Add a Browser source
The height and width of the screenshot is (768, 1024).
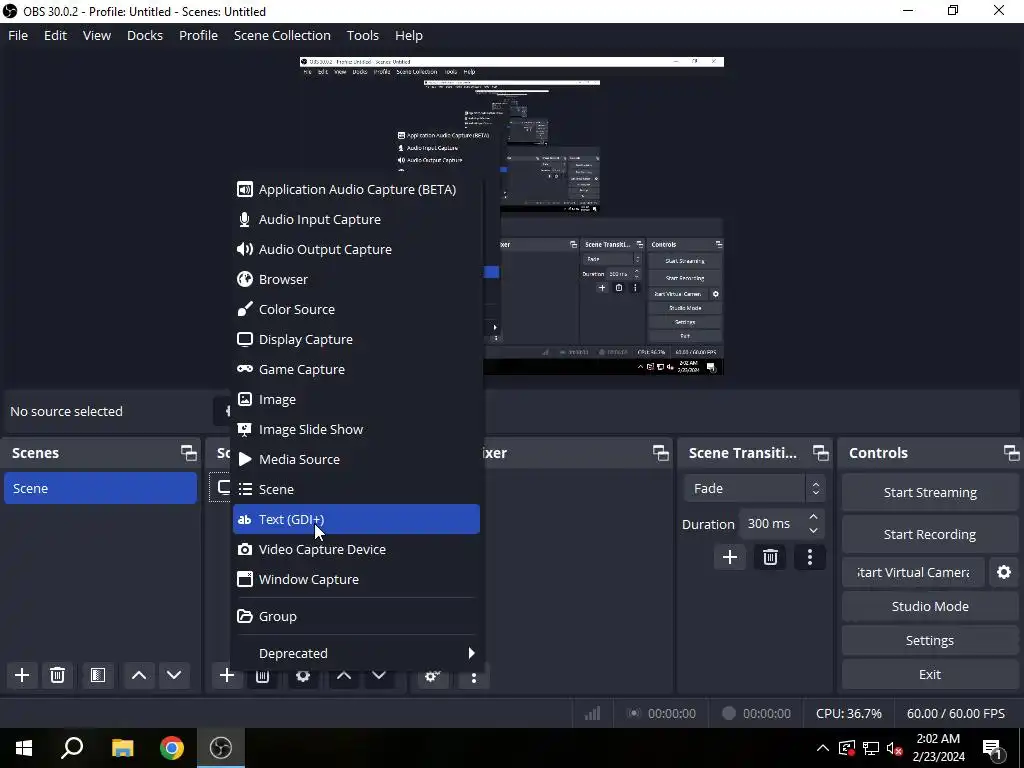click(356, 280)
